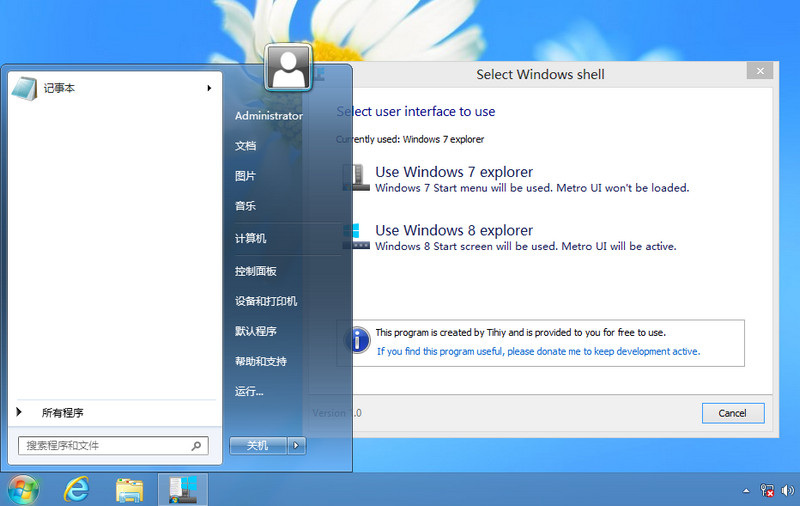Viewport: 800px width, 506px height.
Task: Open shutdown options arrow next to 关机
Action: point(296,445)
